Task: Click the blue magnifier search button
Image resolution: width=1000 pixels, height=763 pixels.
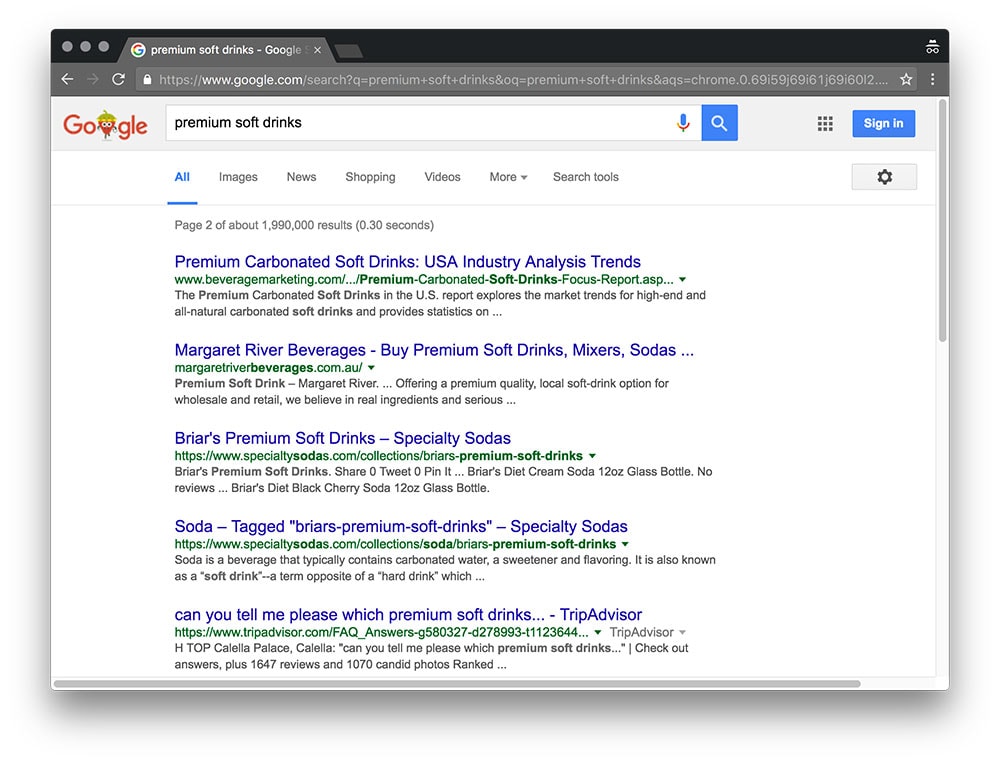Action: tap(719, 122)
